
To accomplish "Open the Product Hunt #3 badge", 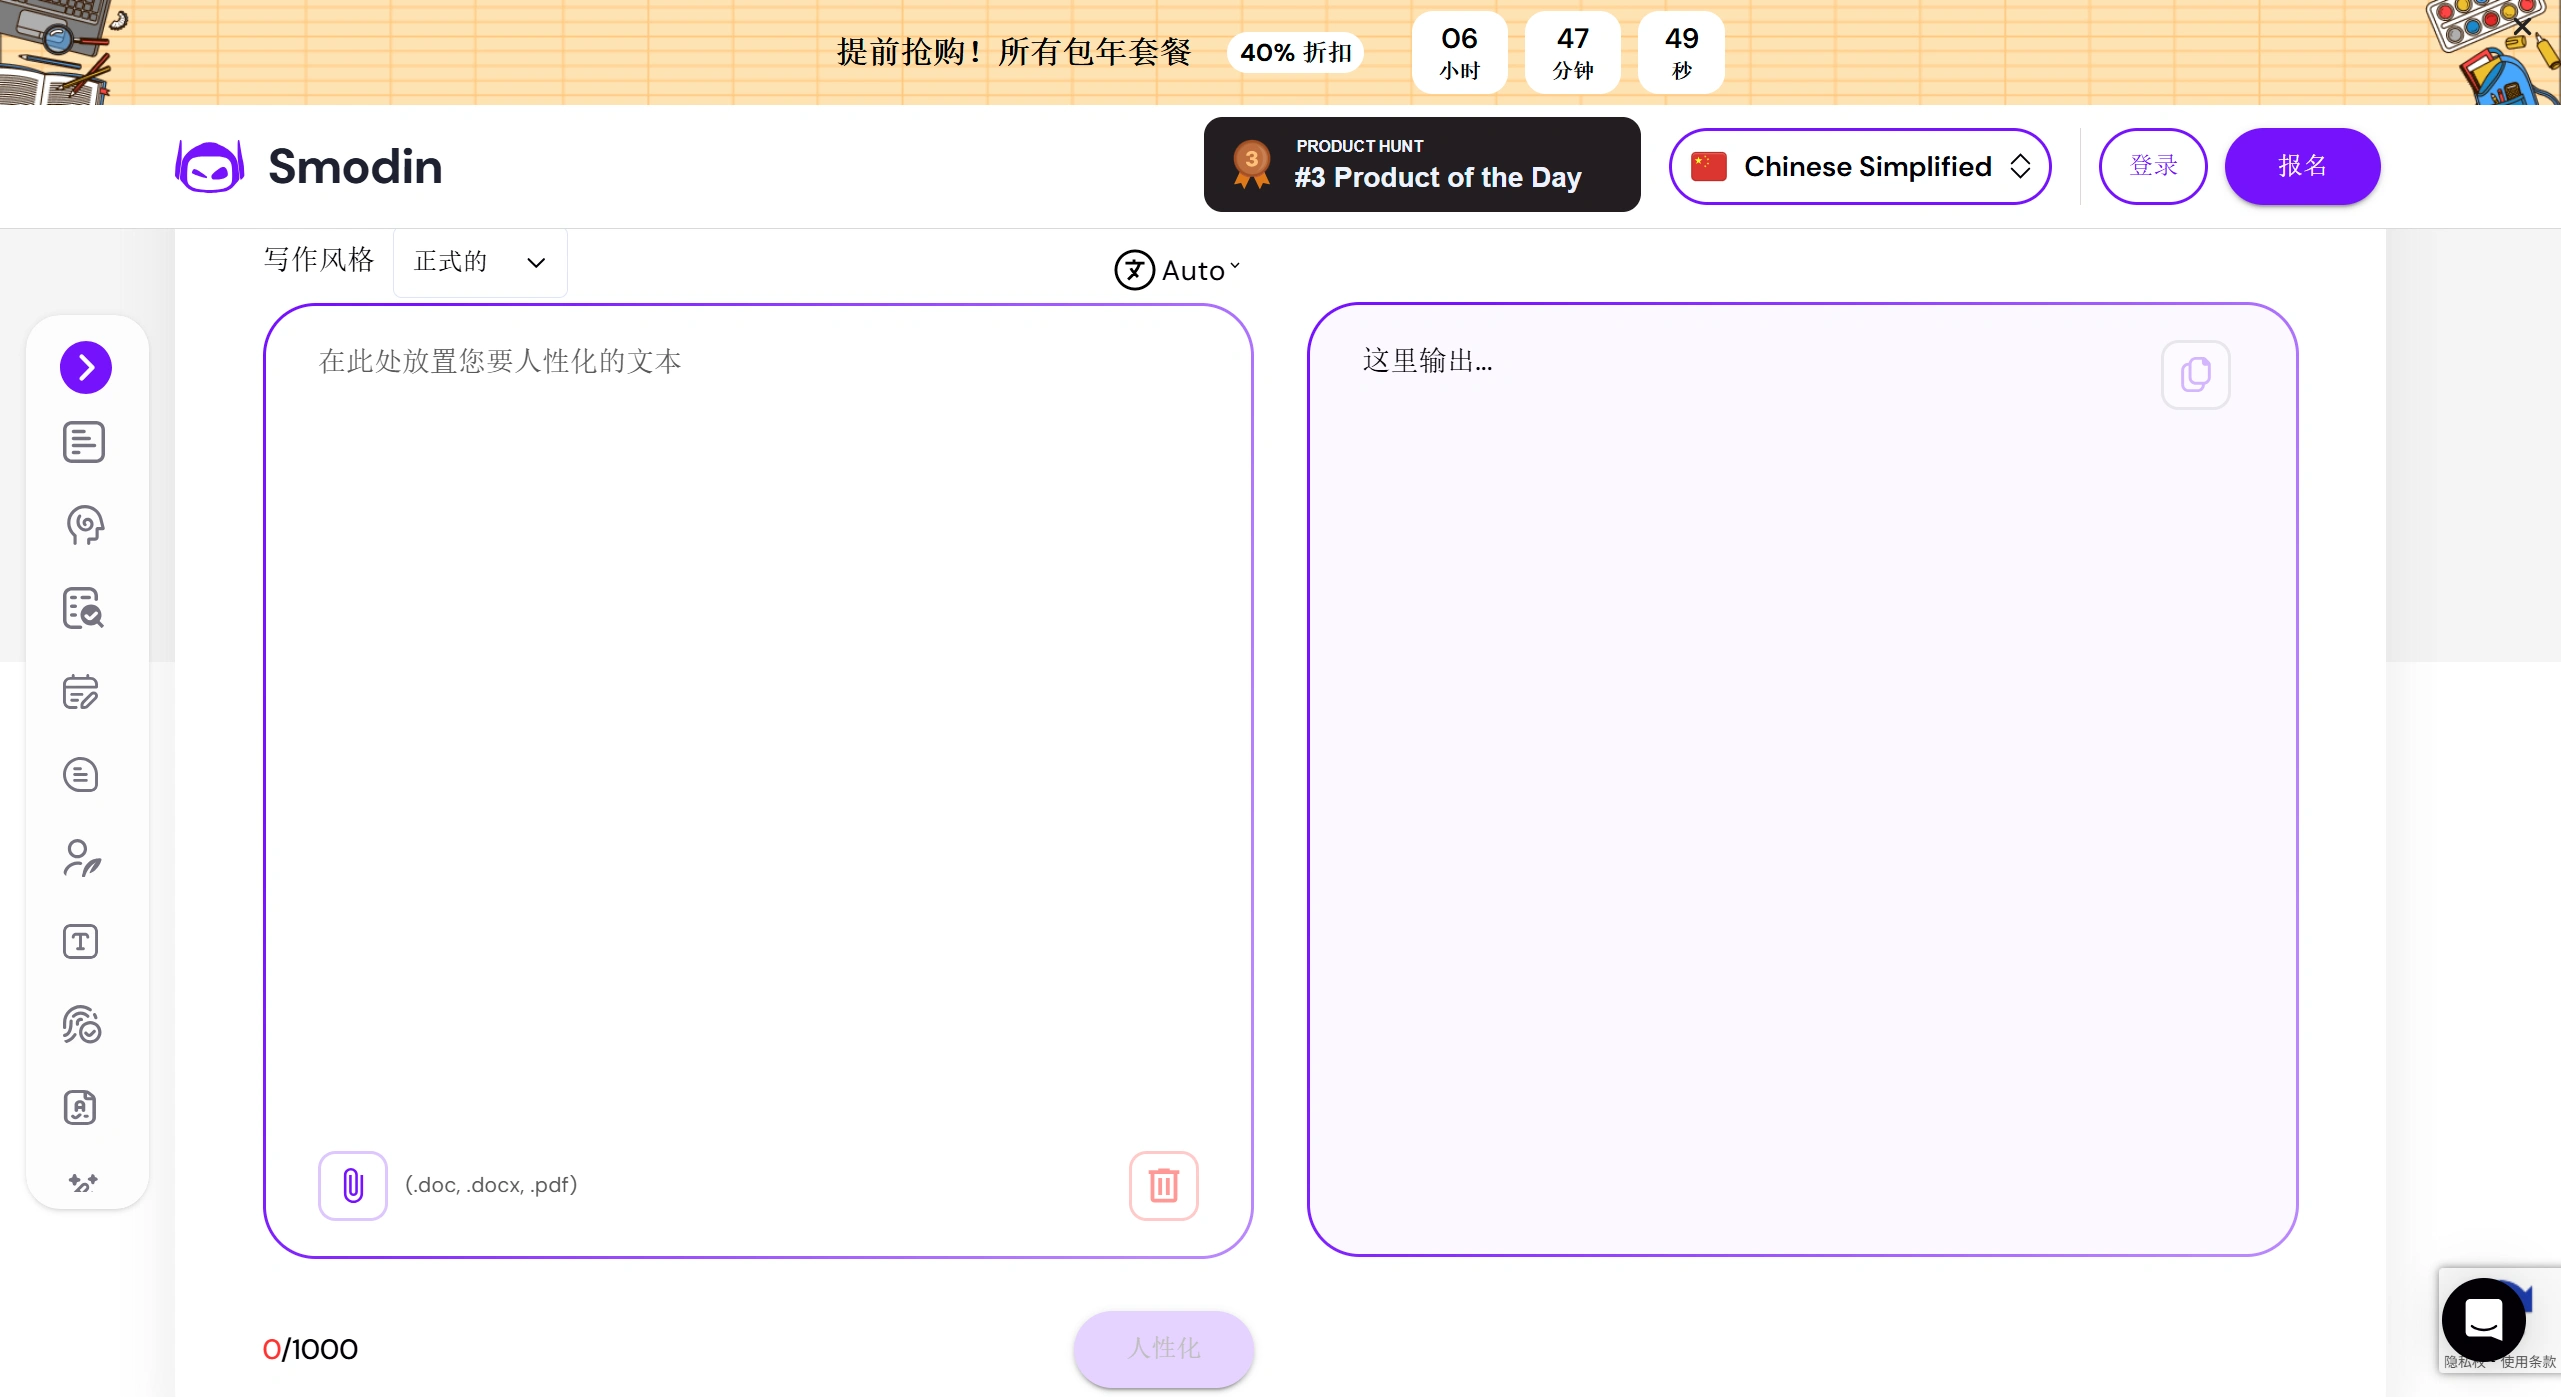I will [1422, 164].
